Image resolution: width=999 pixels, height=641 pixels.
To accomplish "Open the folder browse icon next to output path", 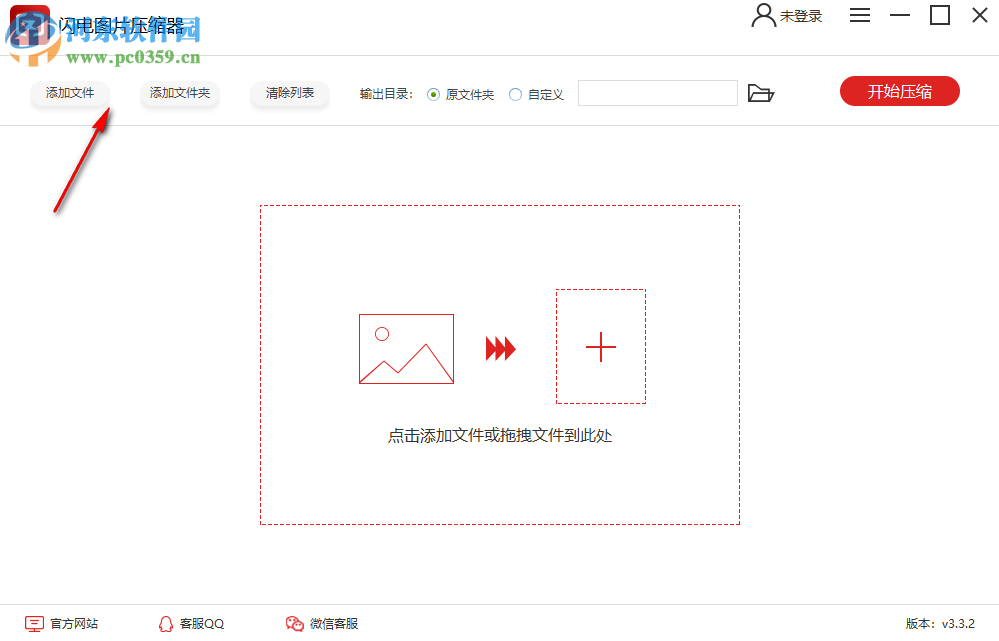I will (761, 92).
